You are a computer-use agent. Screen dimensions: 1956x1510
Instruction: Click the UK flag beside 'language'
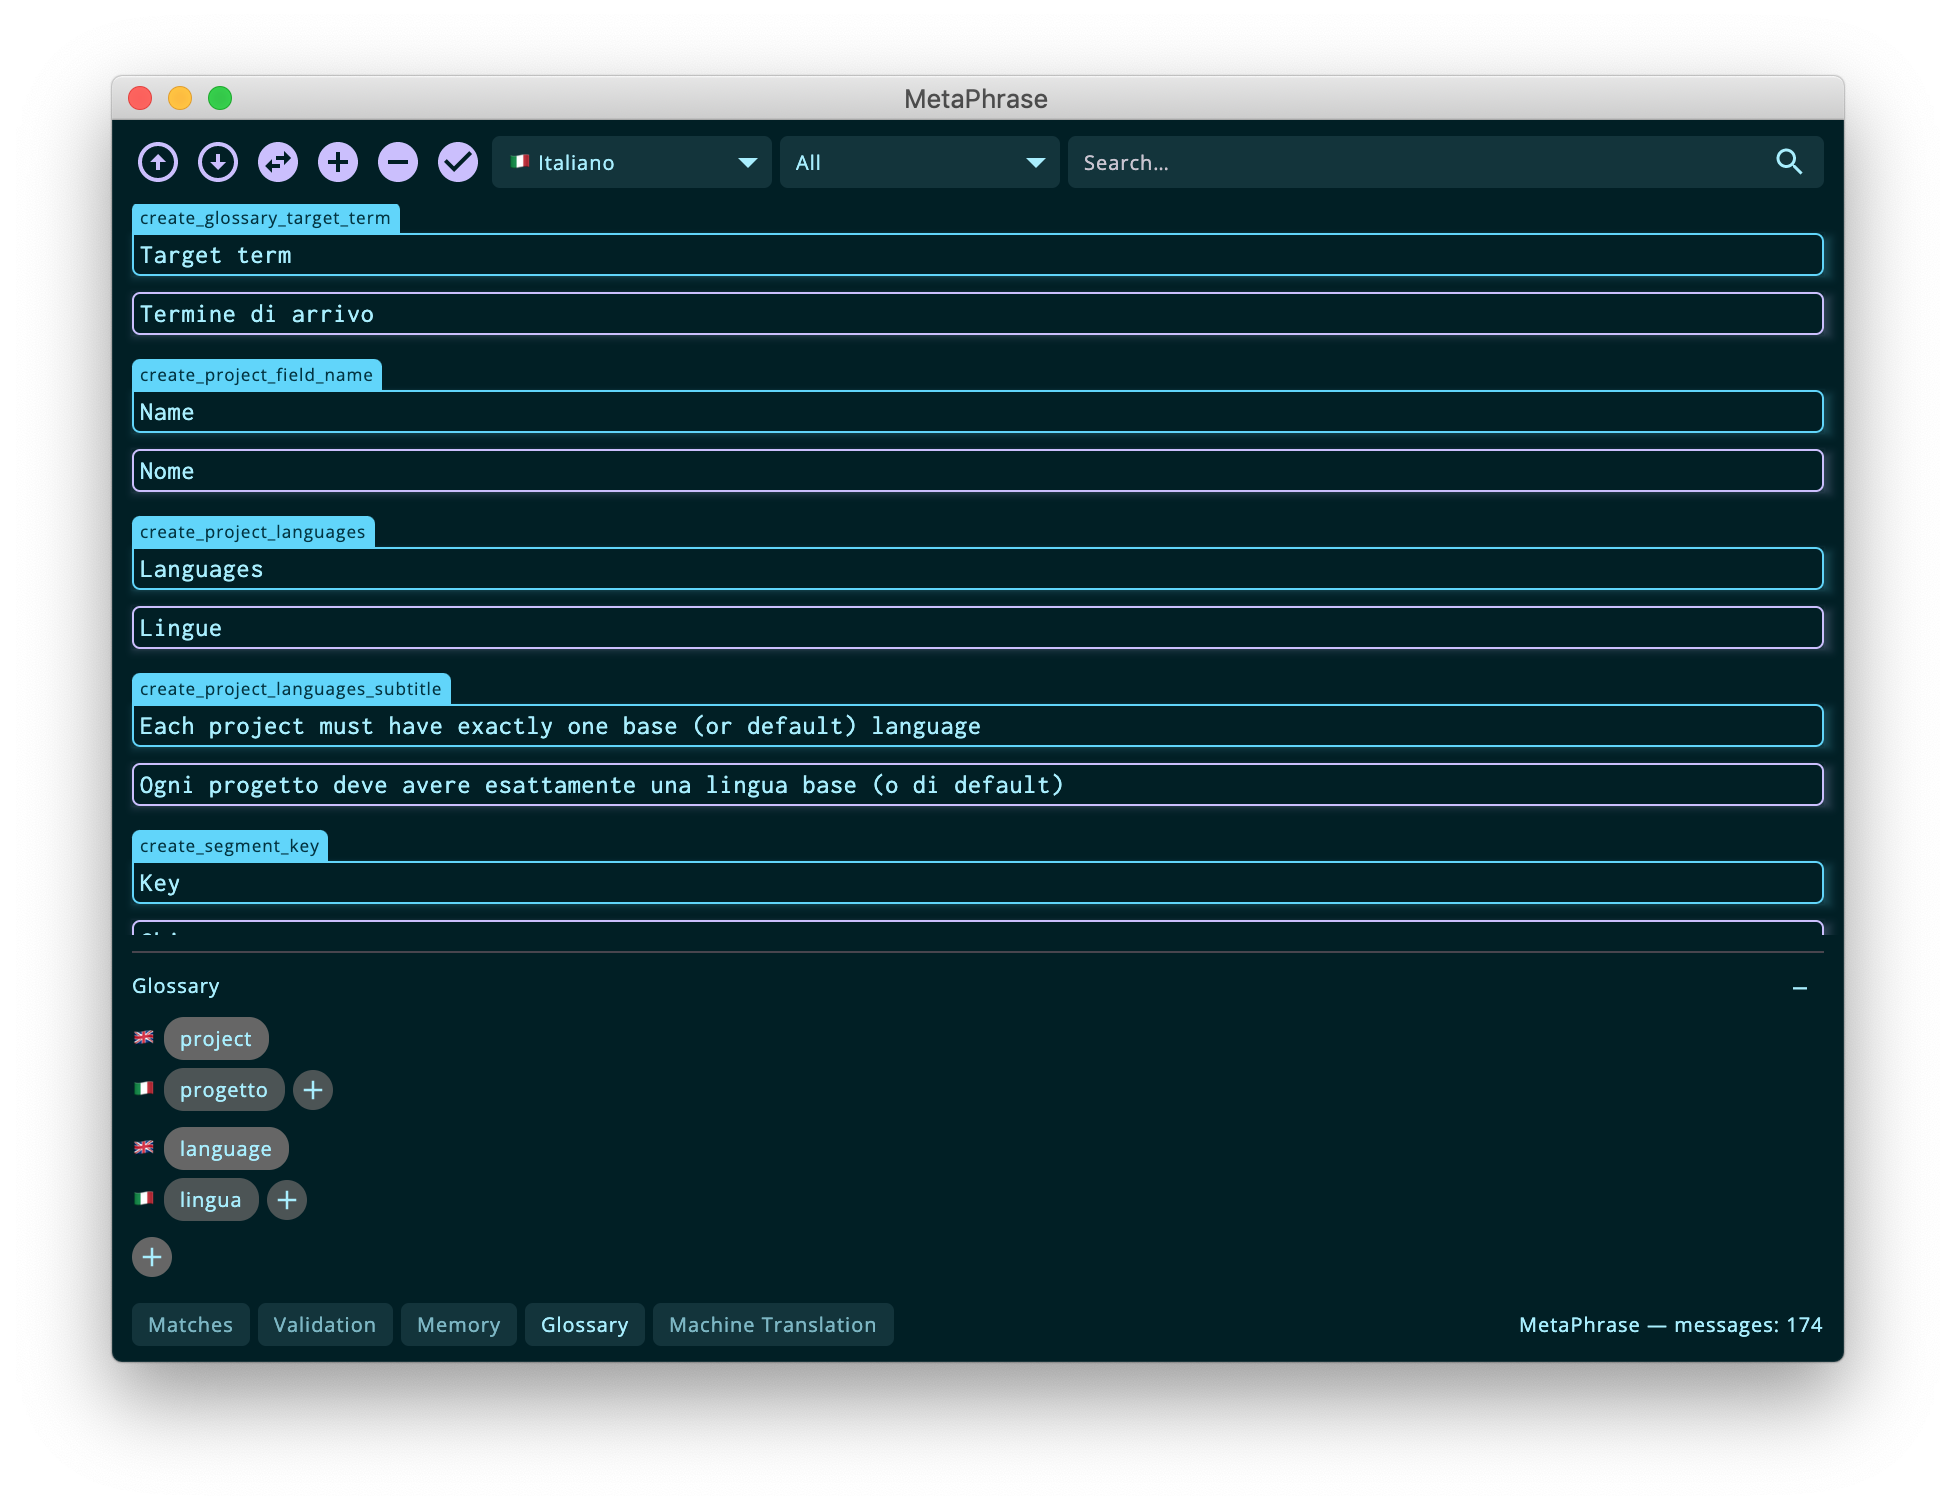[x=144, y=1147]
